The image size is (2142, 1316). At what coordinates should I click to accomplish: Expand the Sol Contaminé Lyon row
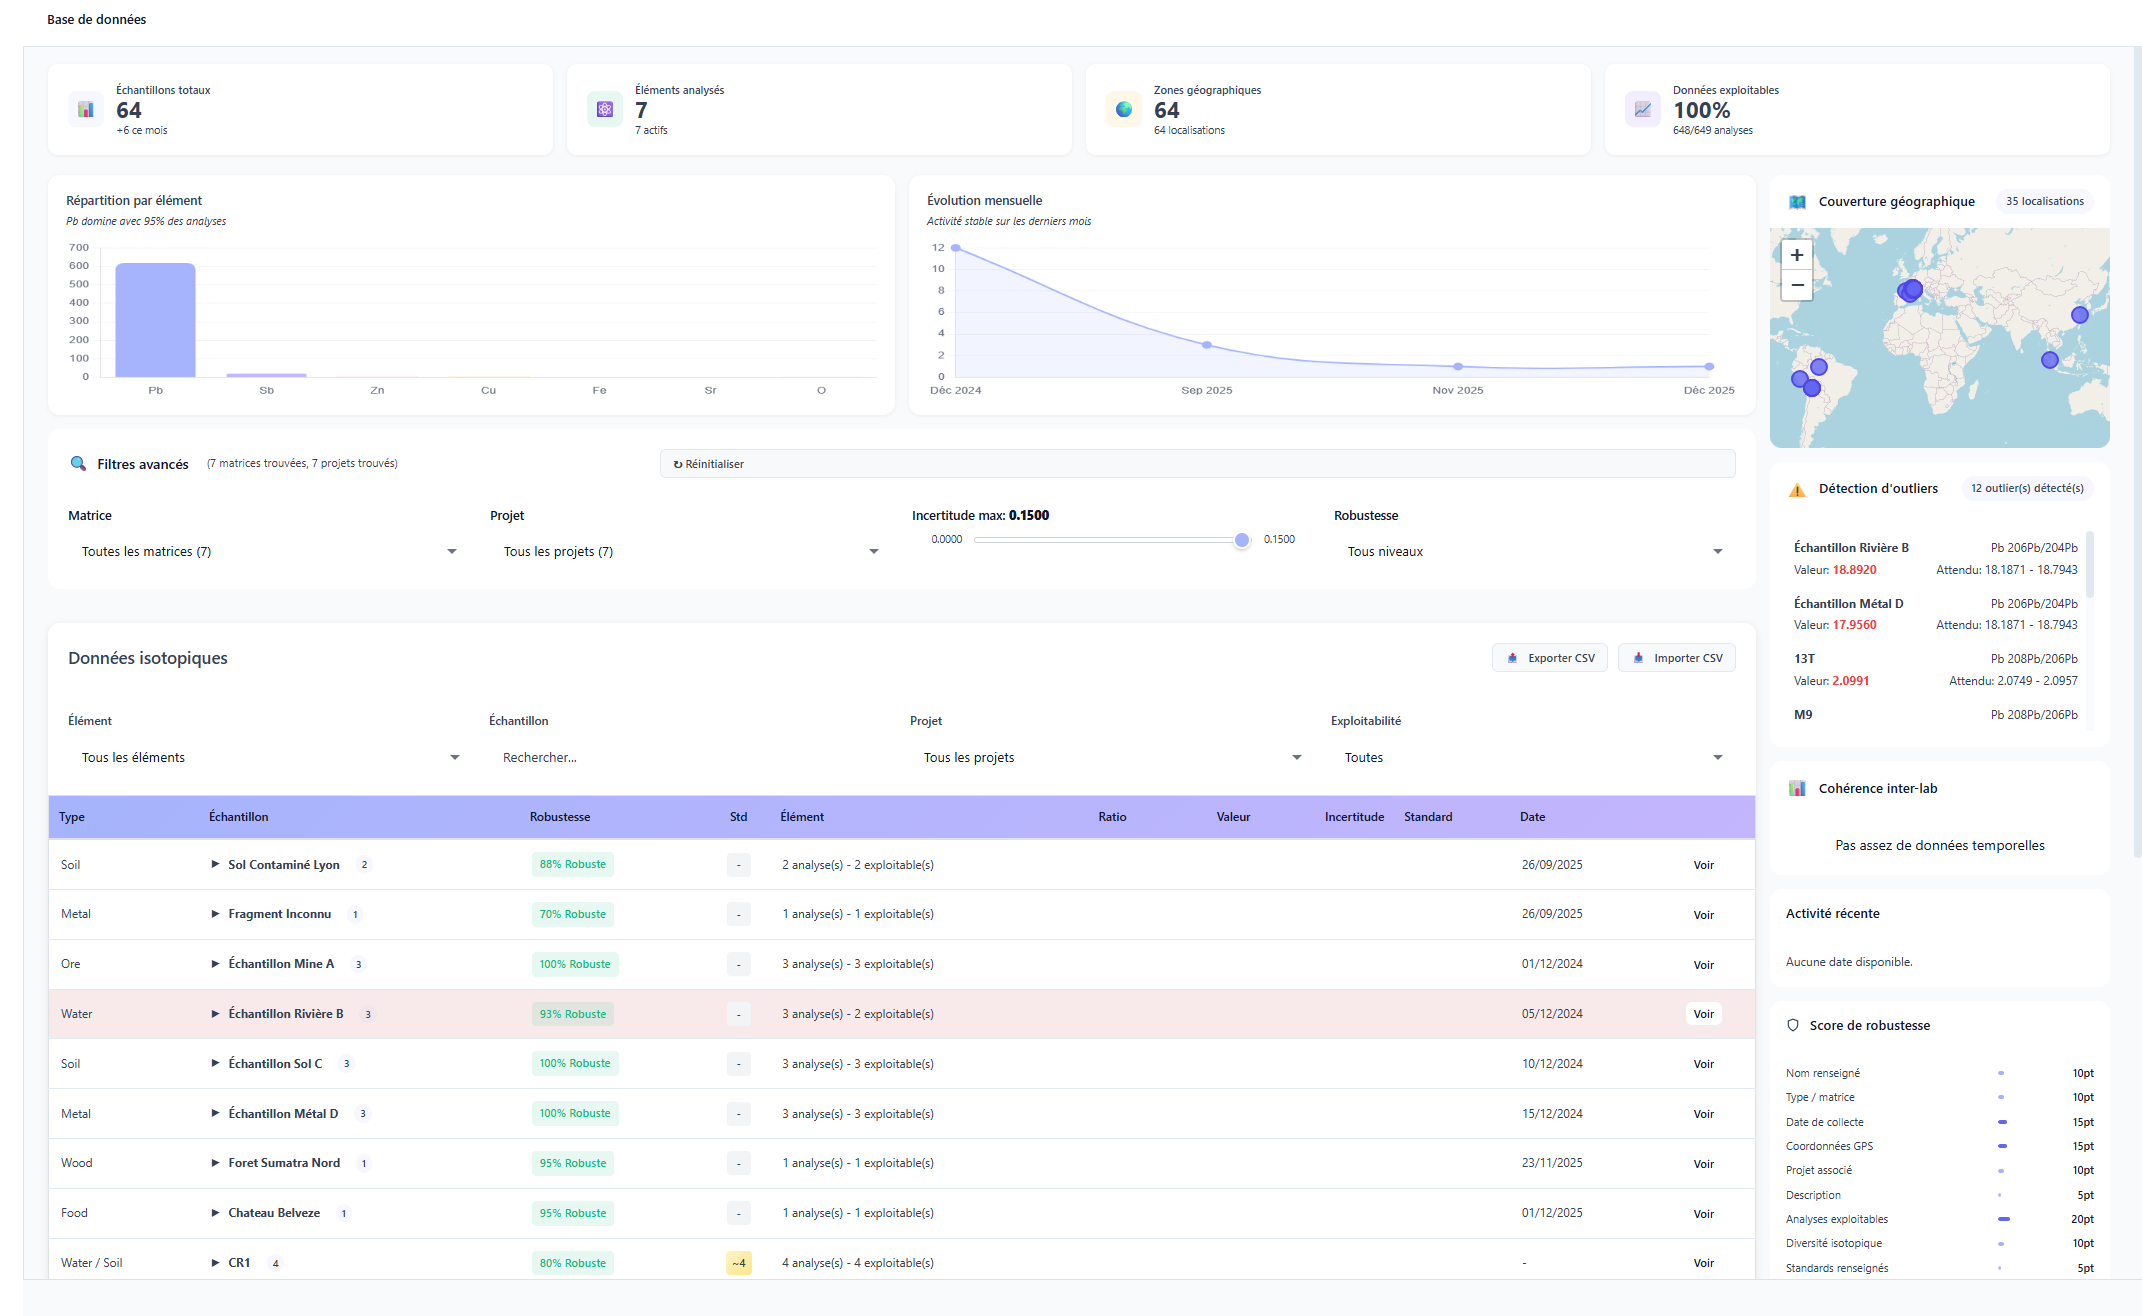click(x=215, y=864)
